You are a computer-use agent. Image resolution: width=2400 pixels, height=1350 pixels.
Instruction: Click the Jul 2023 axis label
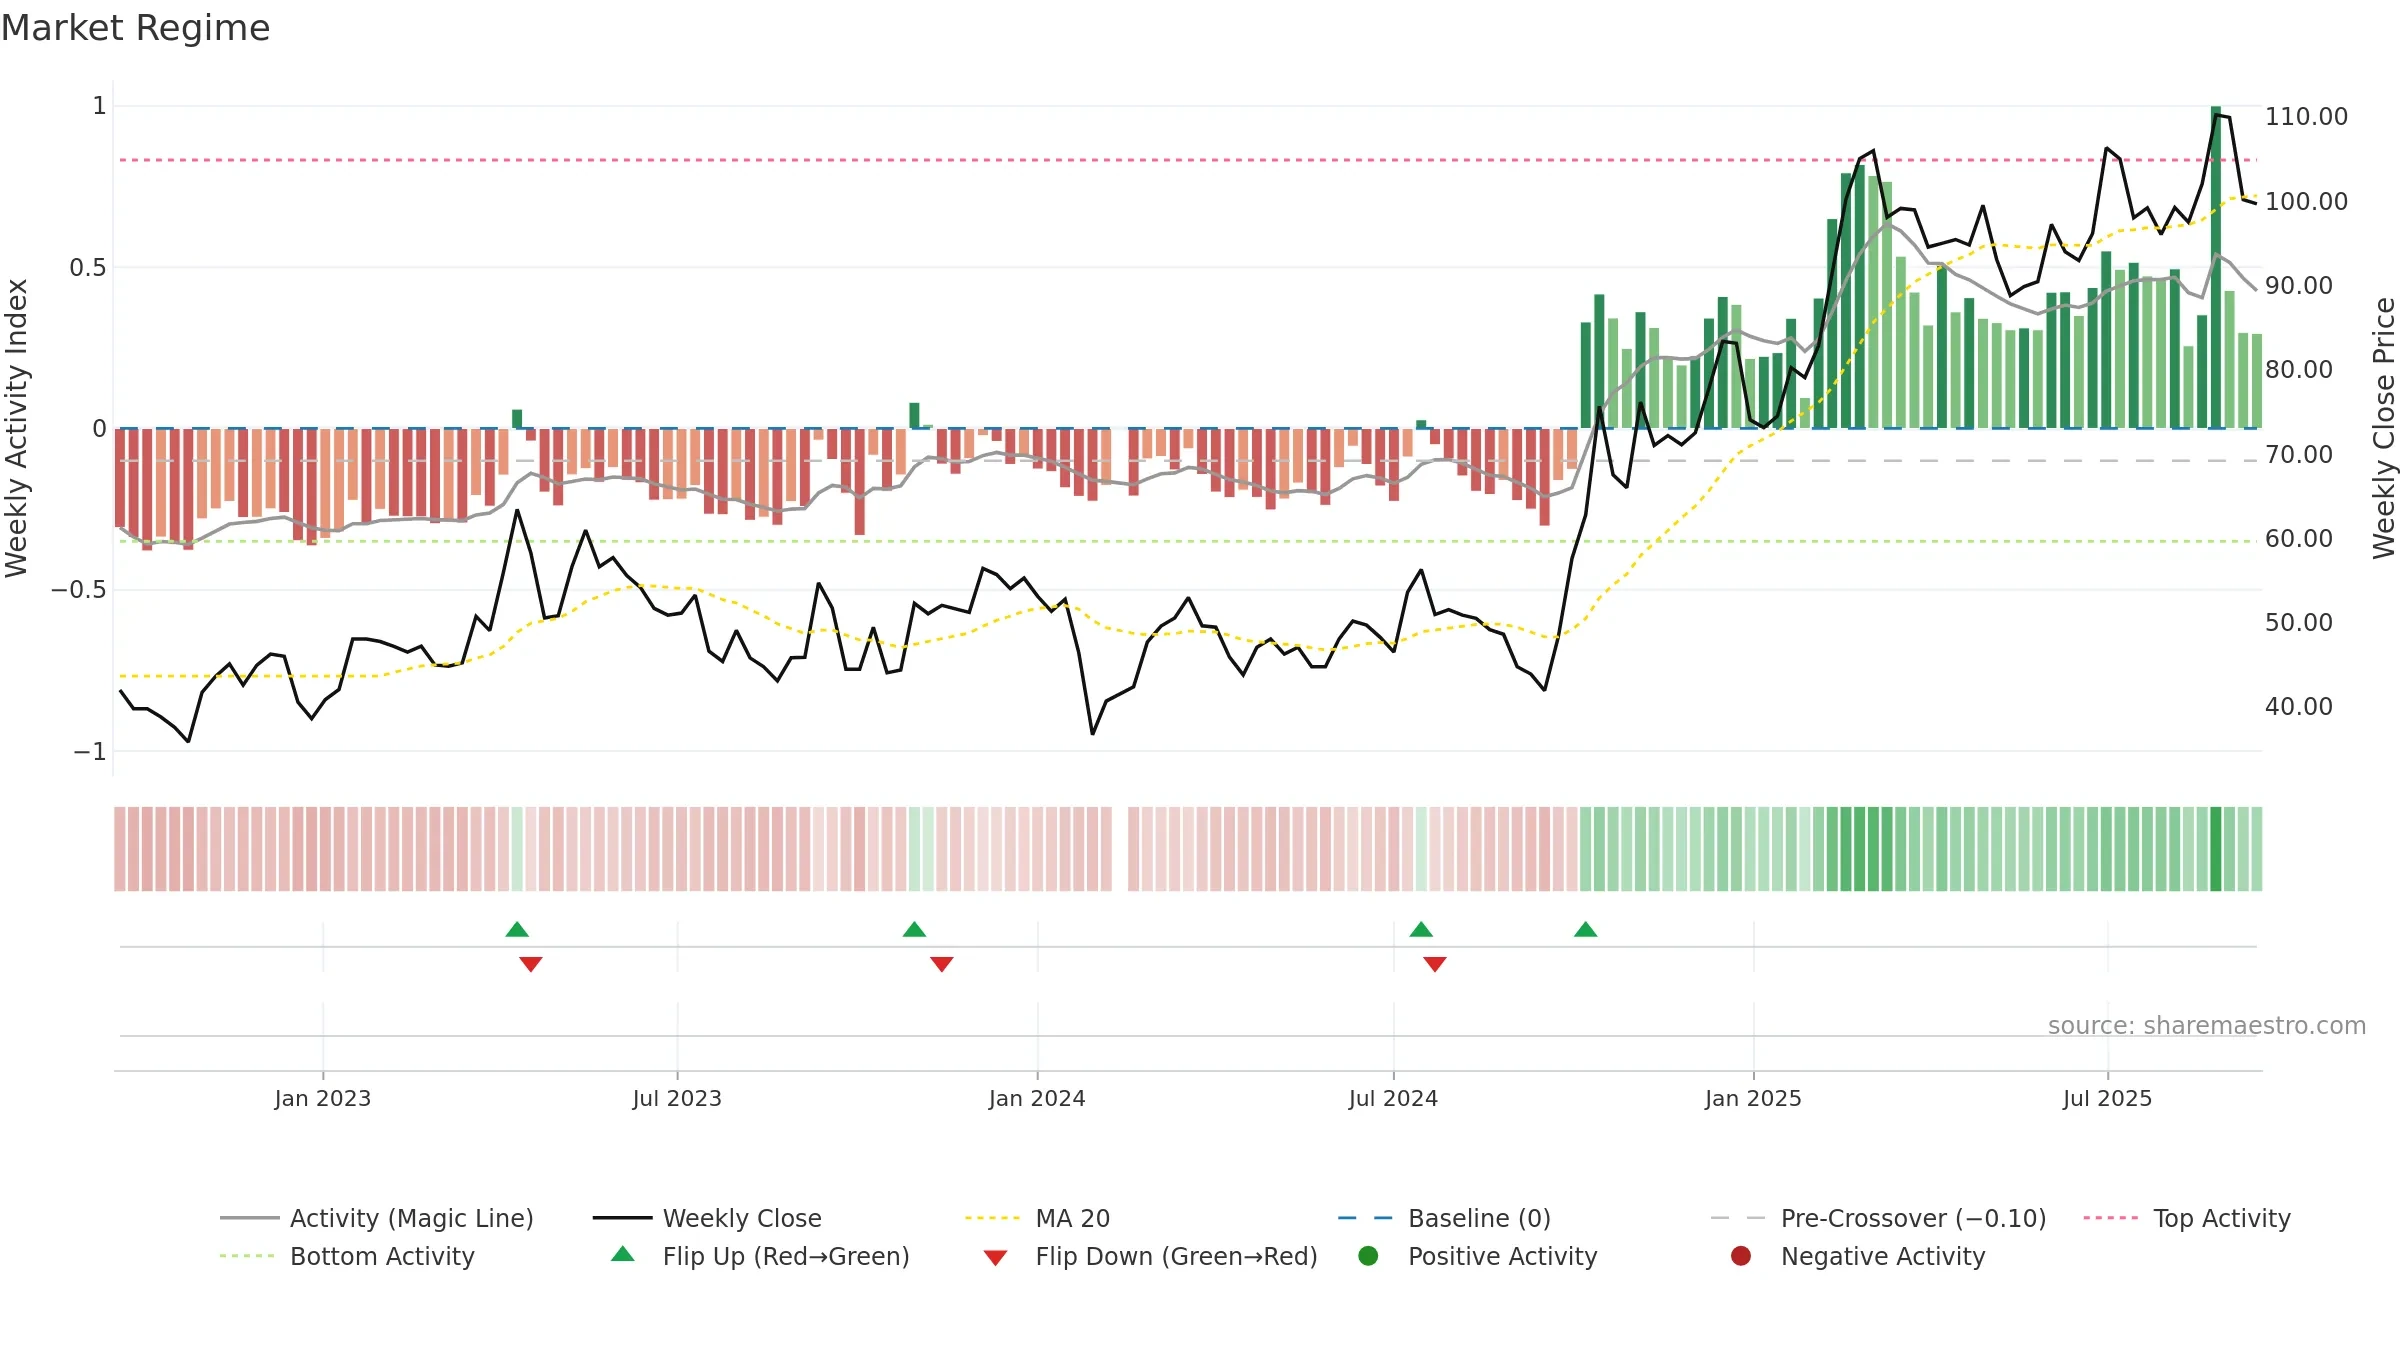(x=677, y=1099)
